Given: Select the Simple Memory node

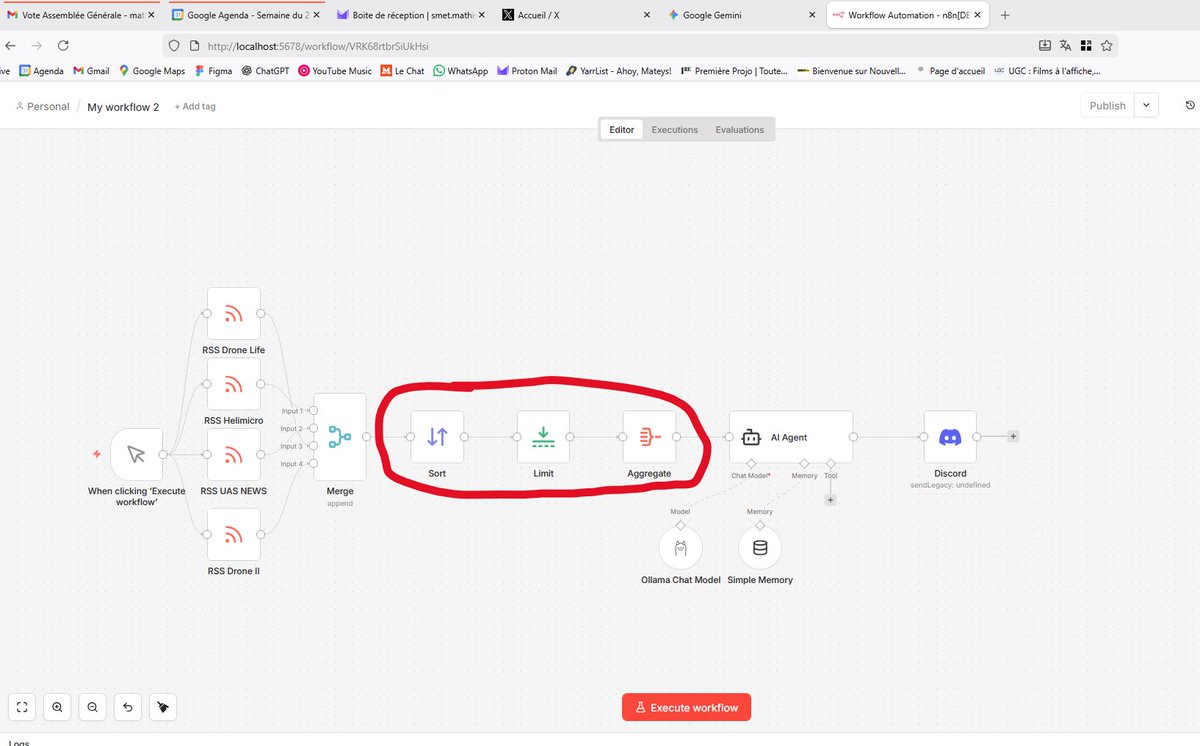Looking at the screenshot, I should tap(760, 548).
